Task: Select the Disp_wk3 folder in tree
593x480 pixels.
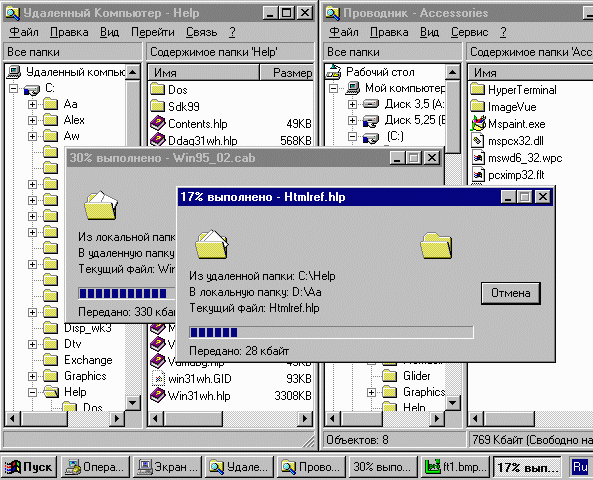Action: coord(87,328)
